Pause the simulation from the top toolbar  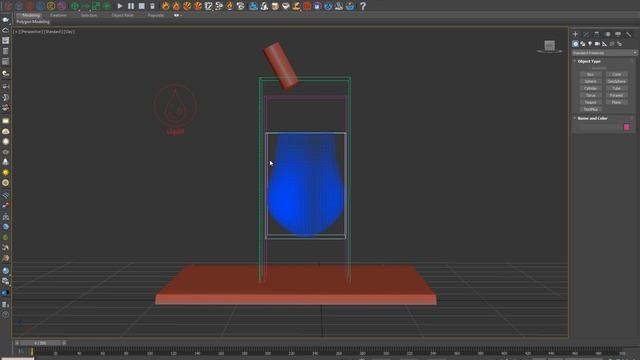131,6
